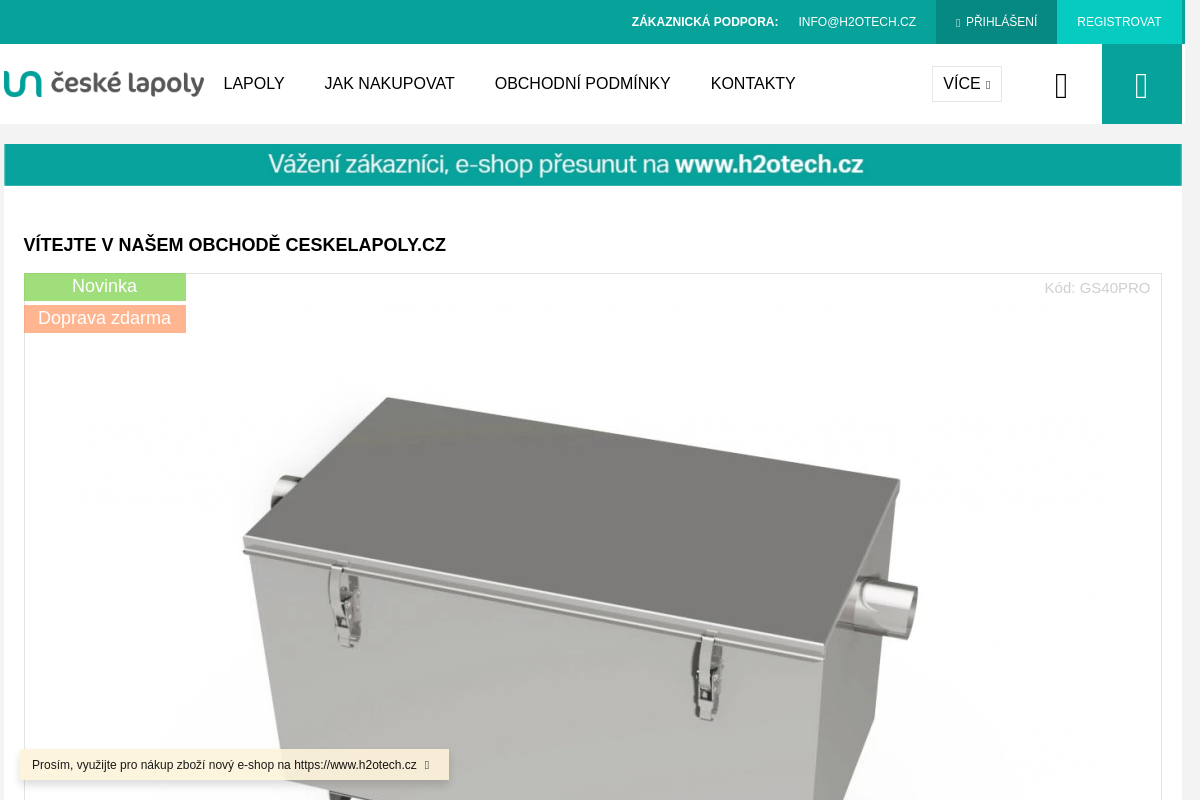This screenshot has width=1200, height=800.
Task: Click the green Novinka tag
Action: click(x=105, y=287)
